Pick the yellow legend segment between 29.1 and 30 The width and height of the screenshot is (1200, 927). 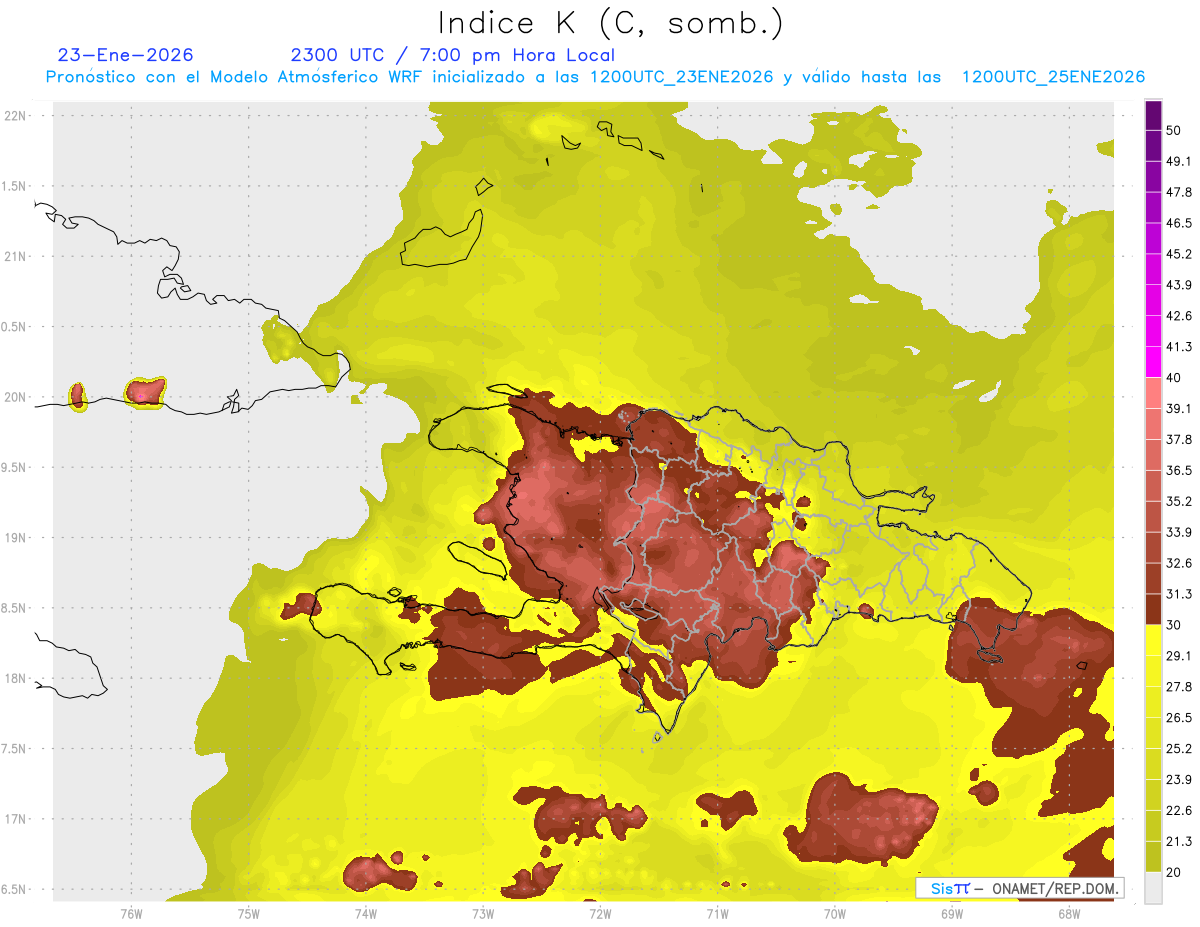[1153, 640]
